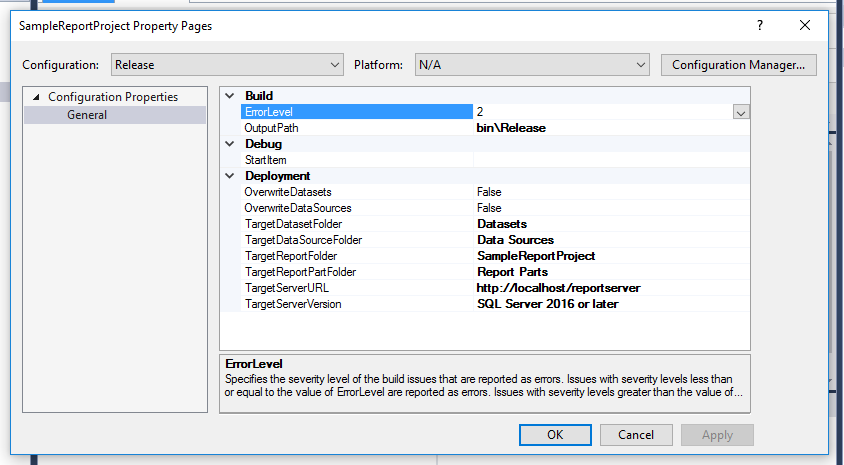Close the Property Pages dialog

click(x=805, y=25)
